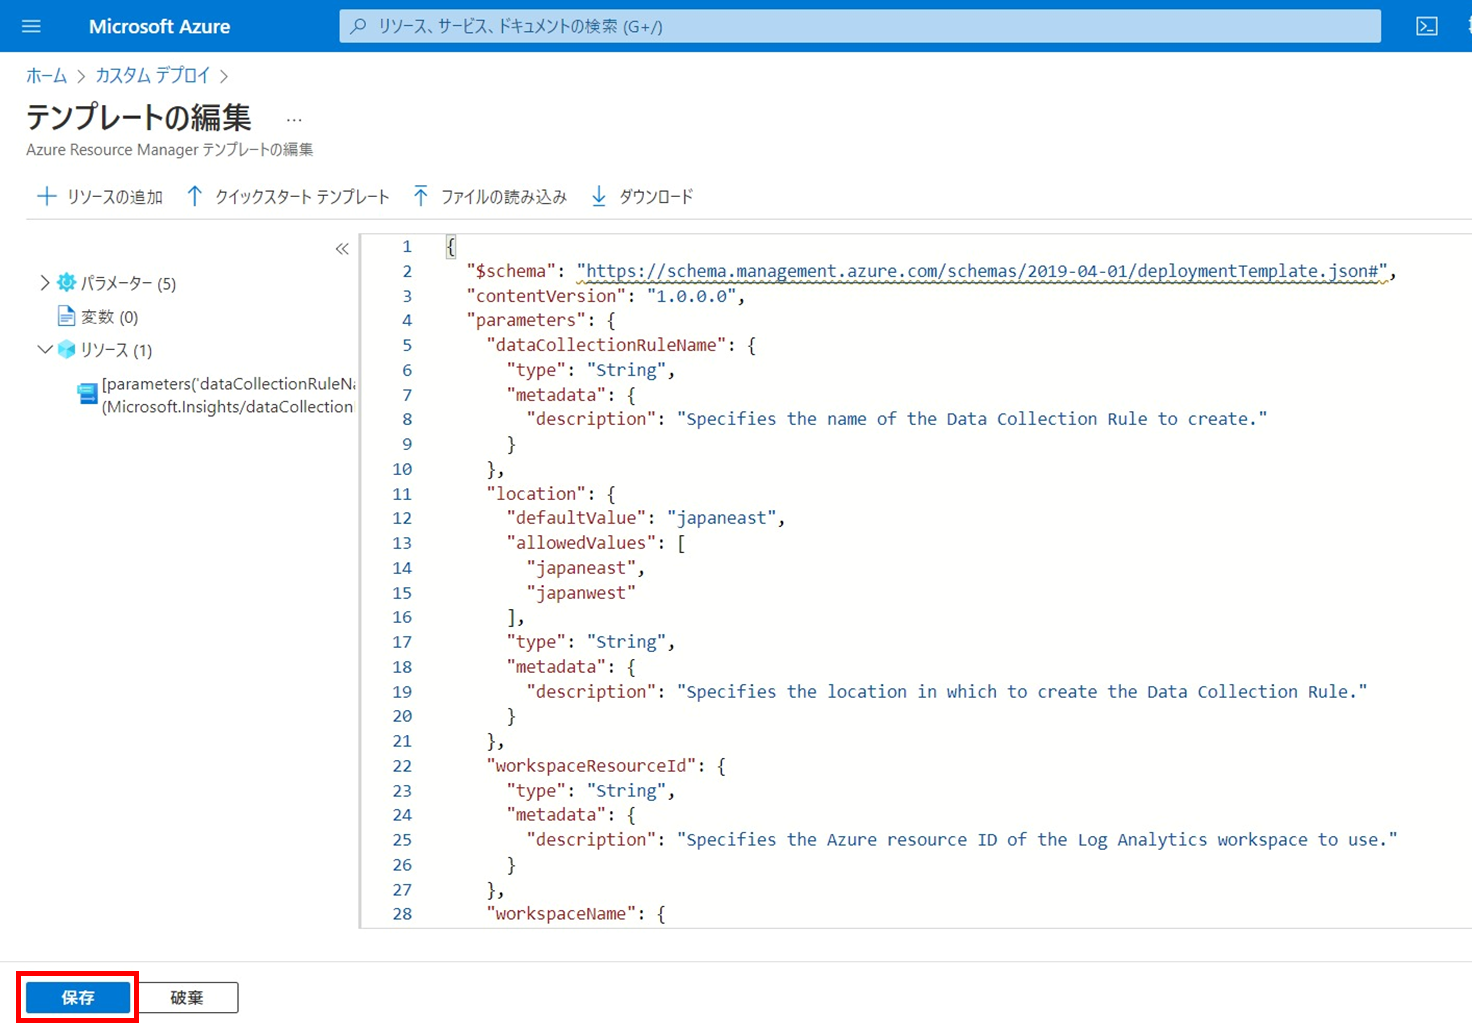Select the [parameters('dataCollectionRuleN... resource item
1472x1033 pixels.
tap(228, 395)
